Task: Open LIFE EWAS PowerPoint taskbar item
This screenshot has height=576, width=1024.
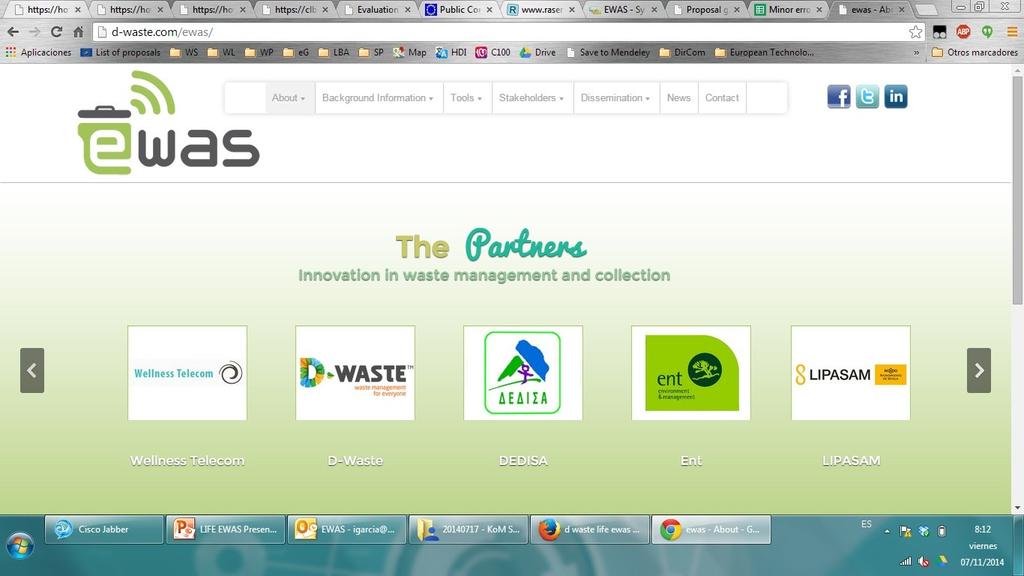Action: tap(225, 529)
